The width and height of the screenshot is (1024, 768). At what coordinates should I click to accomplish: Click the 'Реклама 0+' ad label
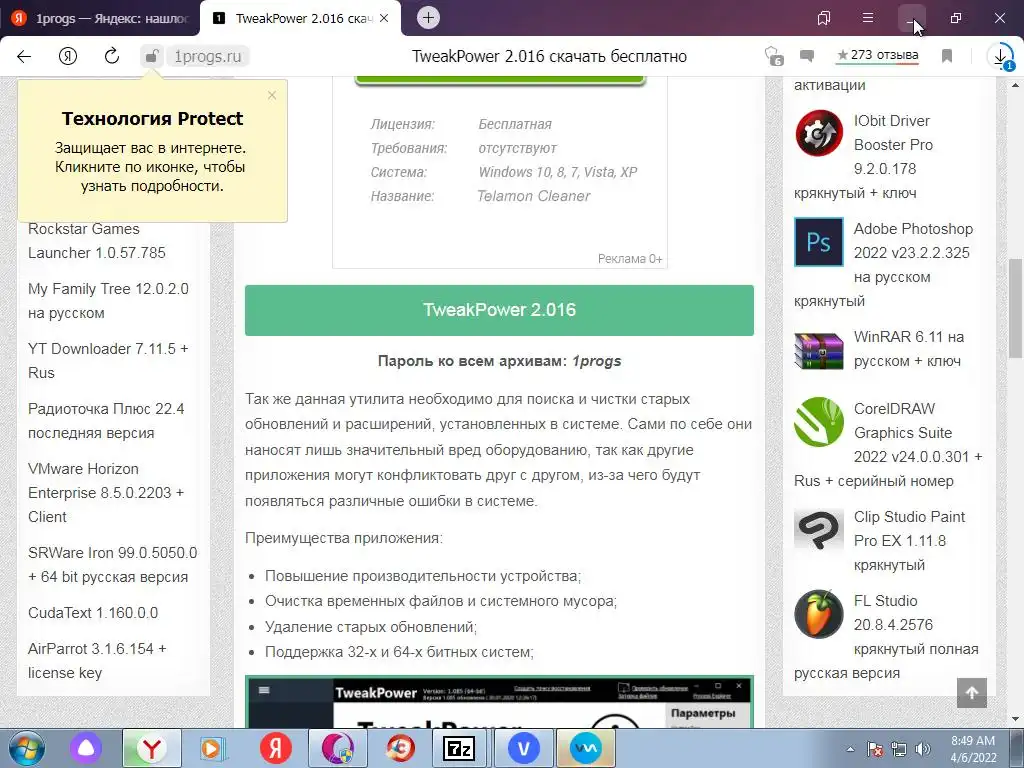630,259
